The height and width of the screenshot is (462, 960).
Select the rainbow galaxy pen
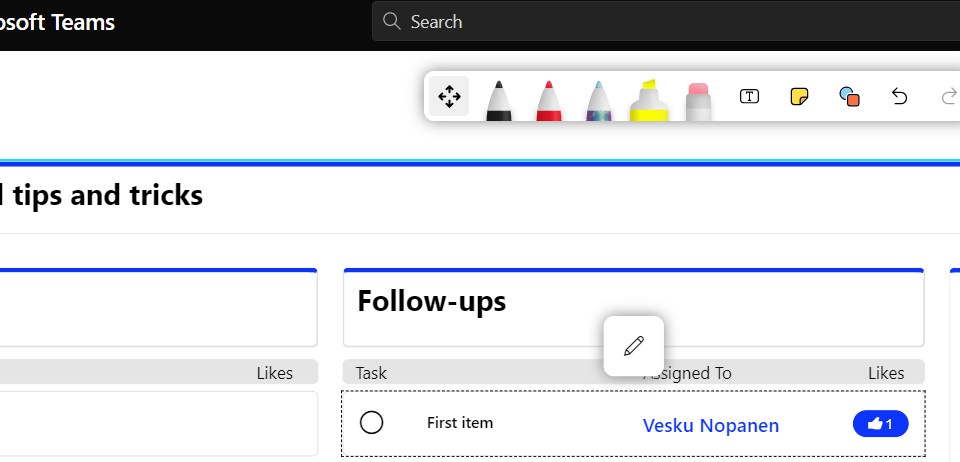[598, 100]
